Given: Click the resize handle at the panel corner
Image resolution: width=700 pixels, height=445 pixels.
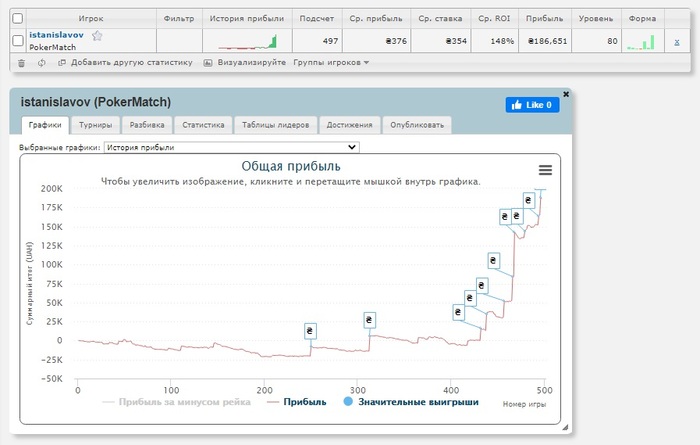Looking at the screenshot, I should (x=565, y=427).
